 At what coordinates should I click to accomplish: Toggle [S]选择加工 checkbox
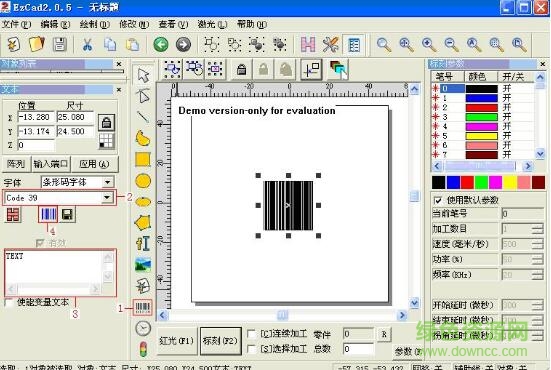[x=251, y=349]
